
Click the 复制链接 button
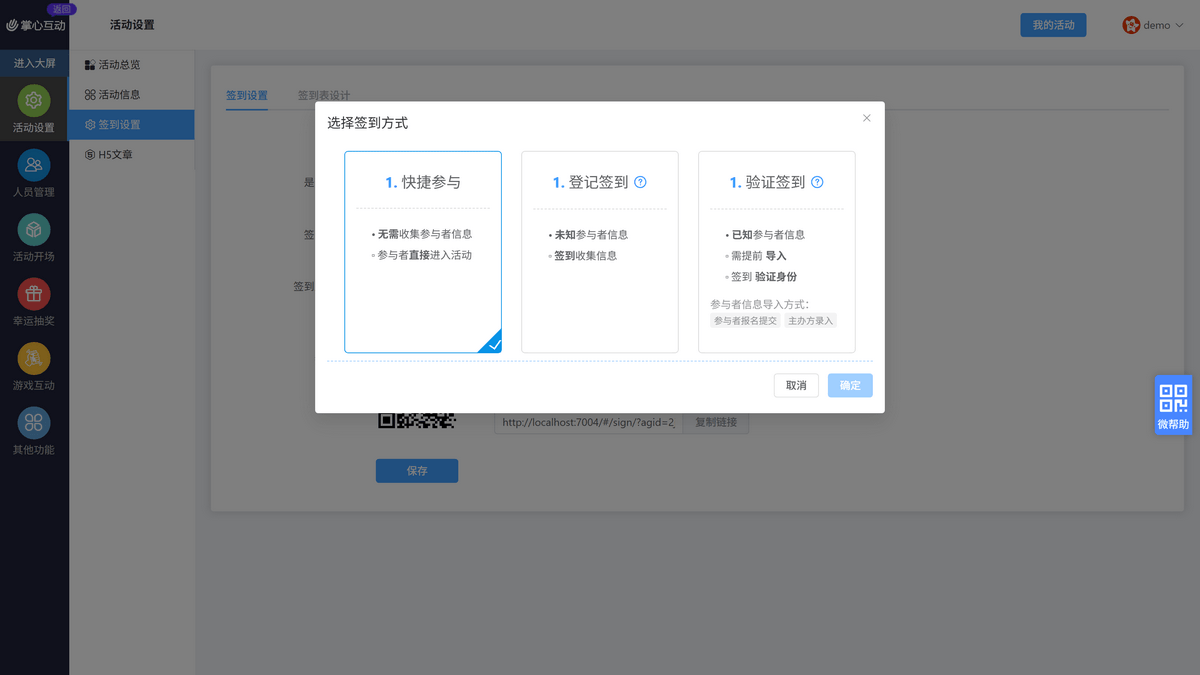[x=716, y=422]
